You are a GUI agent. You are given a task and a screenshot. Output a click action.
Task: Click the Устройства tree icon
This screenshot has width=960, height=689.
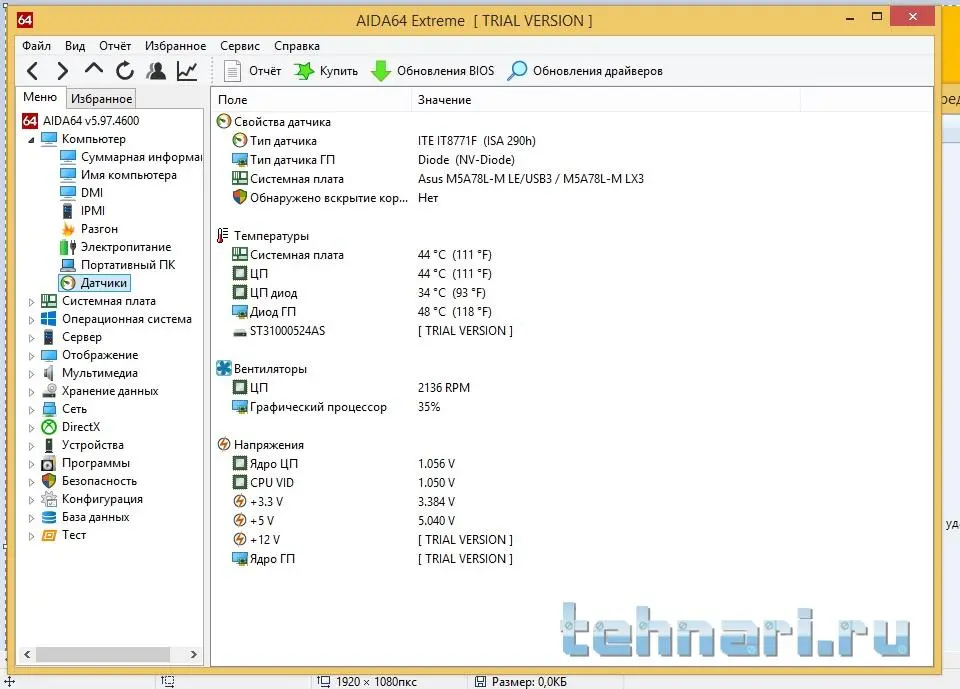click(49, 445)
